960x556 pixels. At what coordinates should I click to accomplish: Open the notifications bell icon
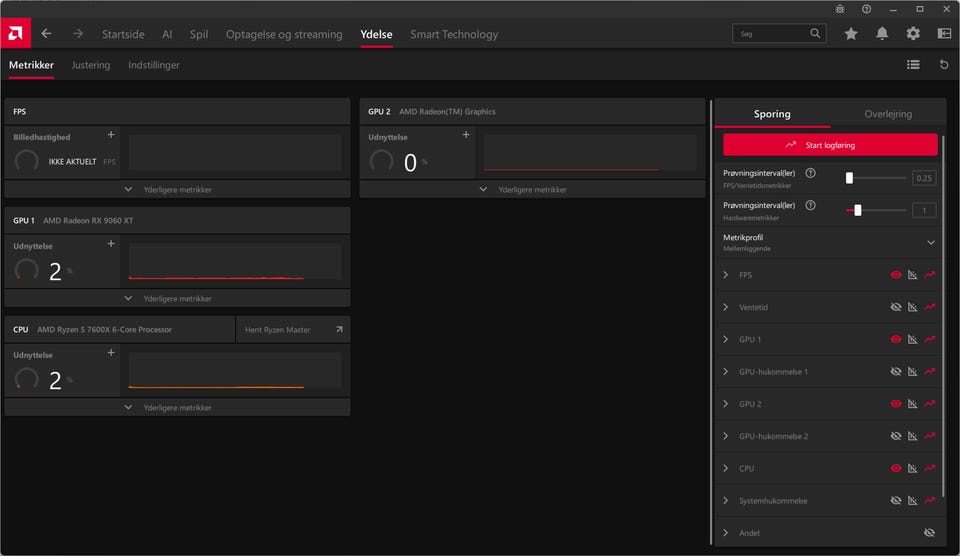(882, 34)
